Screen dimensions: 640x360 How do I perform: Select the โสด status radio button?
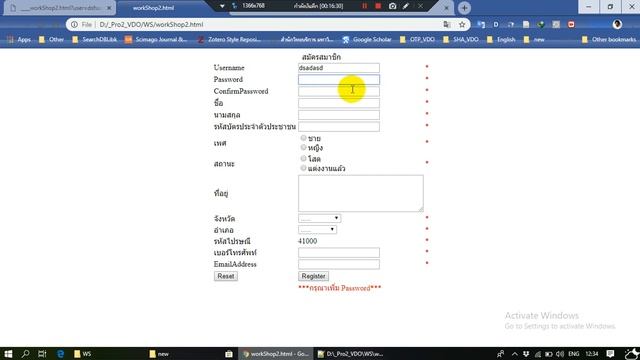[303, 158]
